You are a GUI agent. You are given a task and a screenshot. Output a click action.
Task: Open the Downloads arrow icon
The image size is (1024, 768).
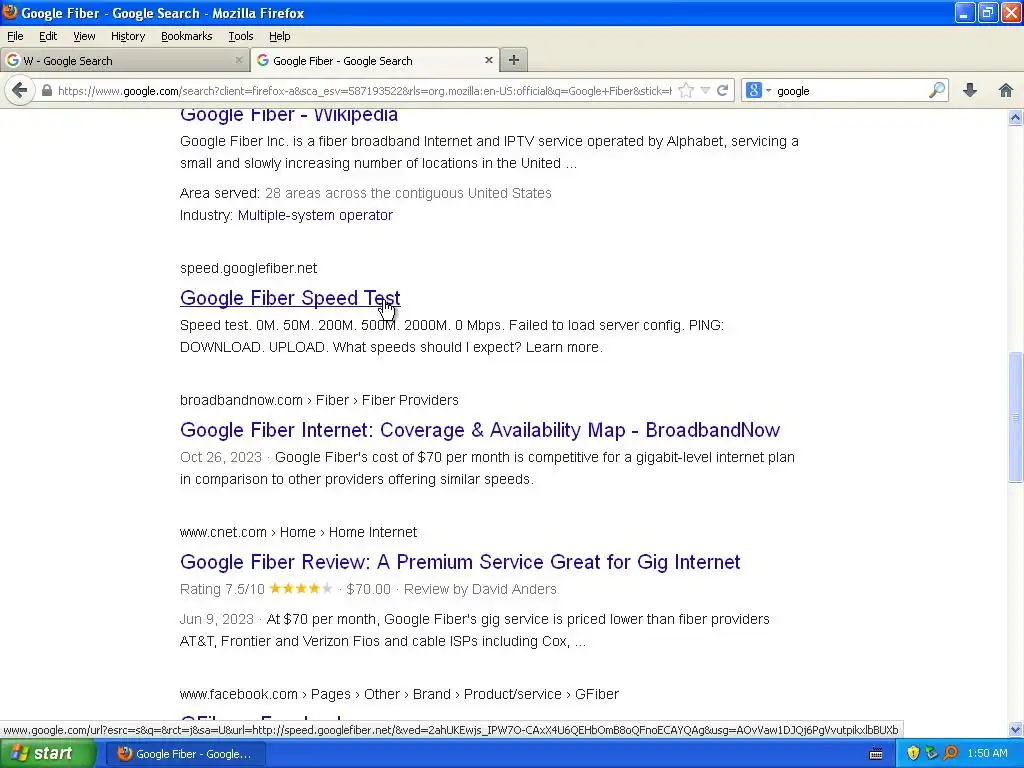(x=970, y=90)
